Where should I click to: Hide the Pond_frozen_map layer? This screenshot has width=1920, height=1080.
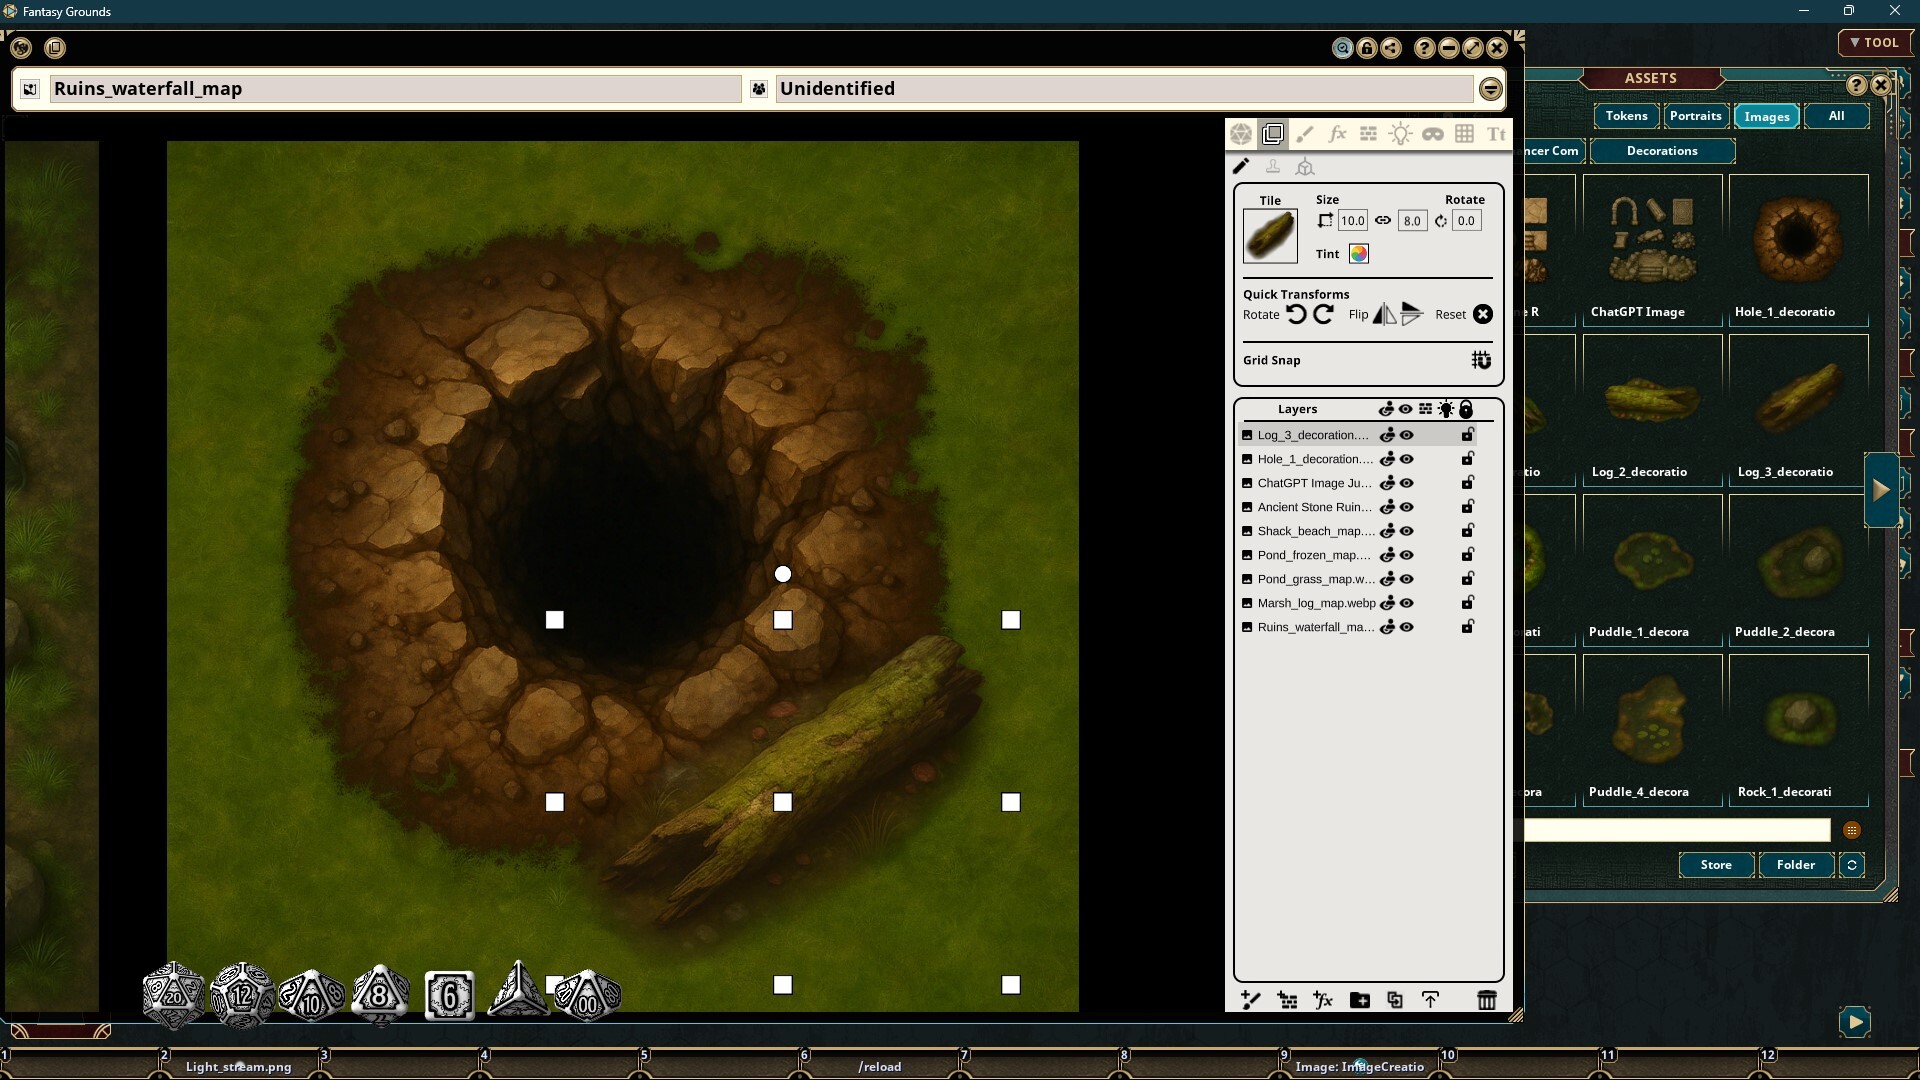click(1407, 555)
